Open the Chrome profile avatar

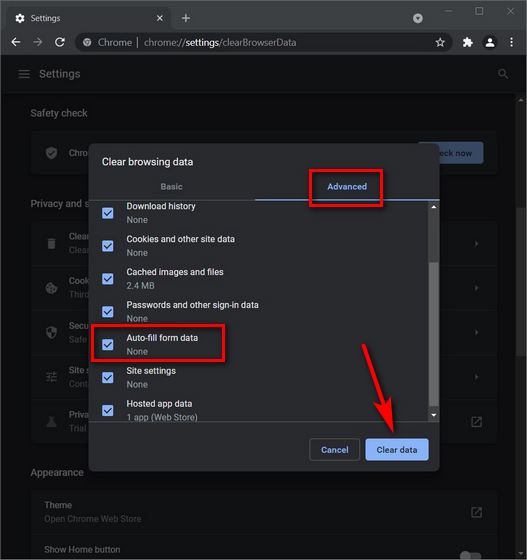490,42
